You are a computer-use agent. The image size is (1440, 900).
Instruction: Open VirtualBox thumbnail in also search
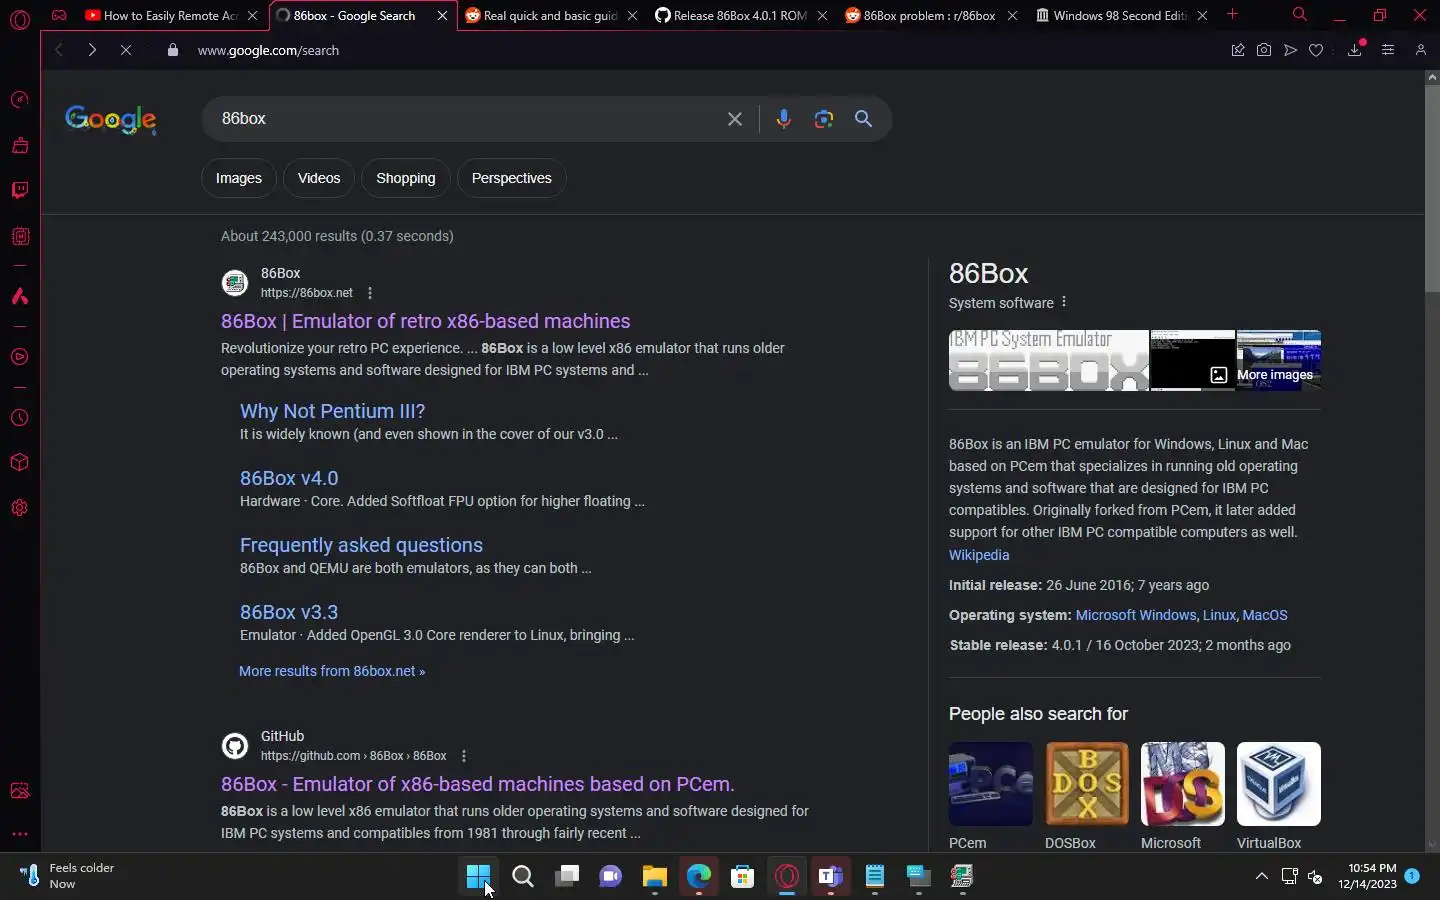[x=1278, y=784]
